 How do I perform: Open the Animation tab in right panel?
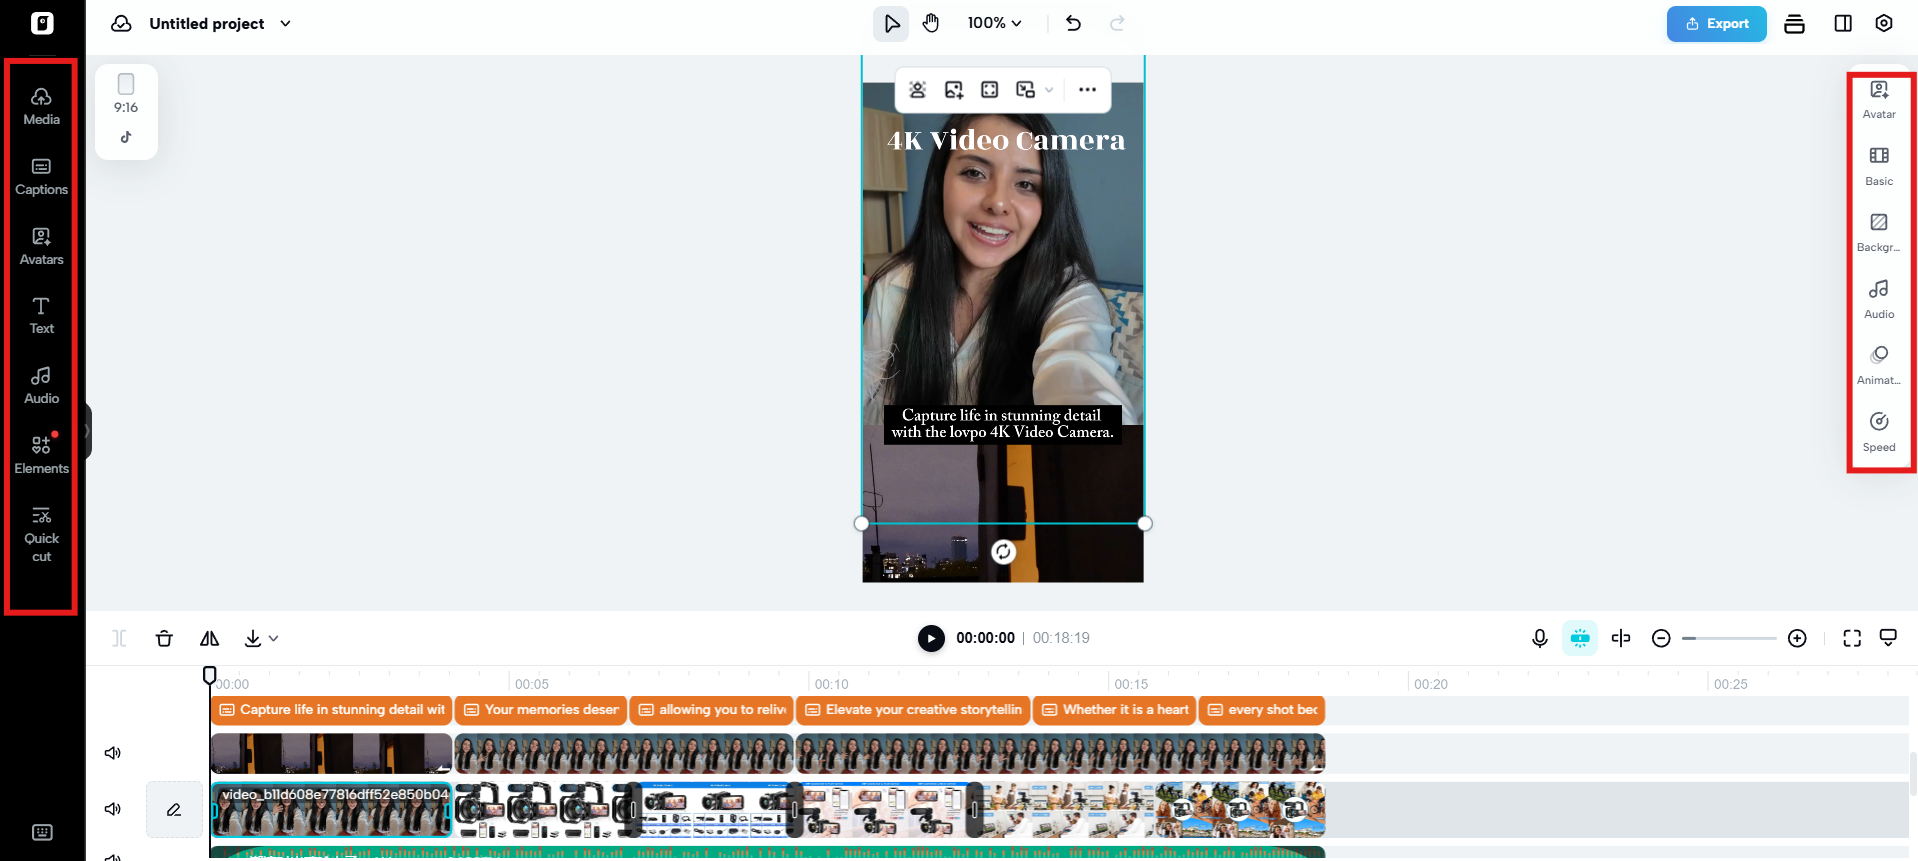coord(1879,366)
